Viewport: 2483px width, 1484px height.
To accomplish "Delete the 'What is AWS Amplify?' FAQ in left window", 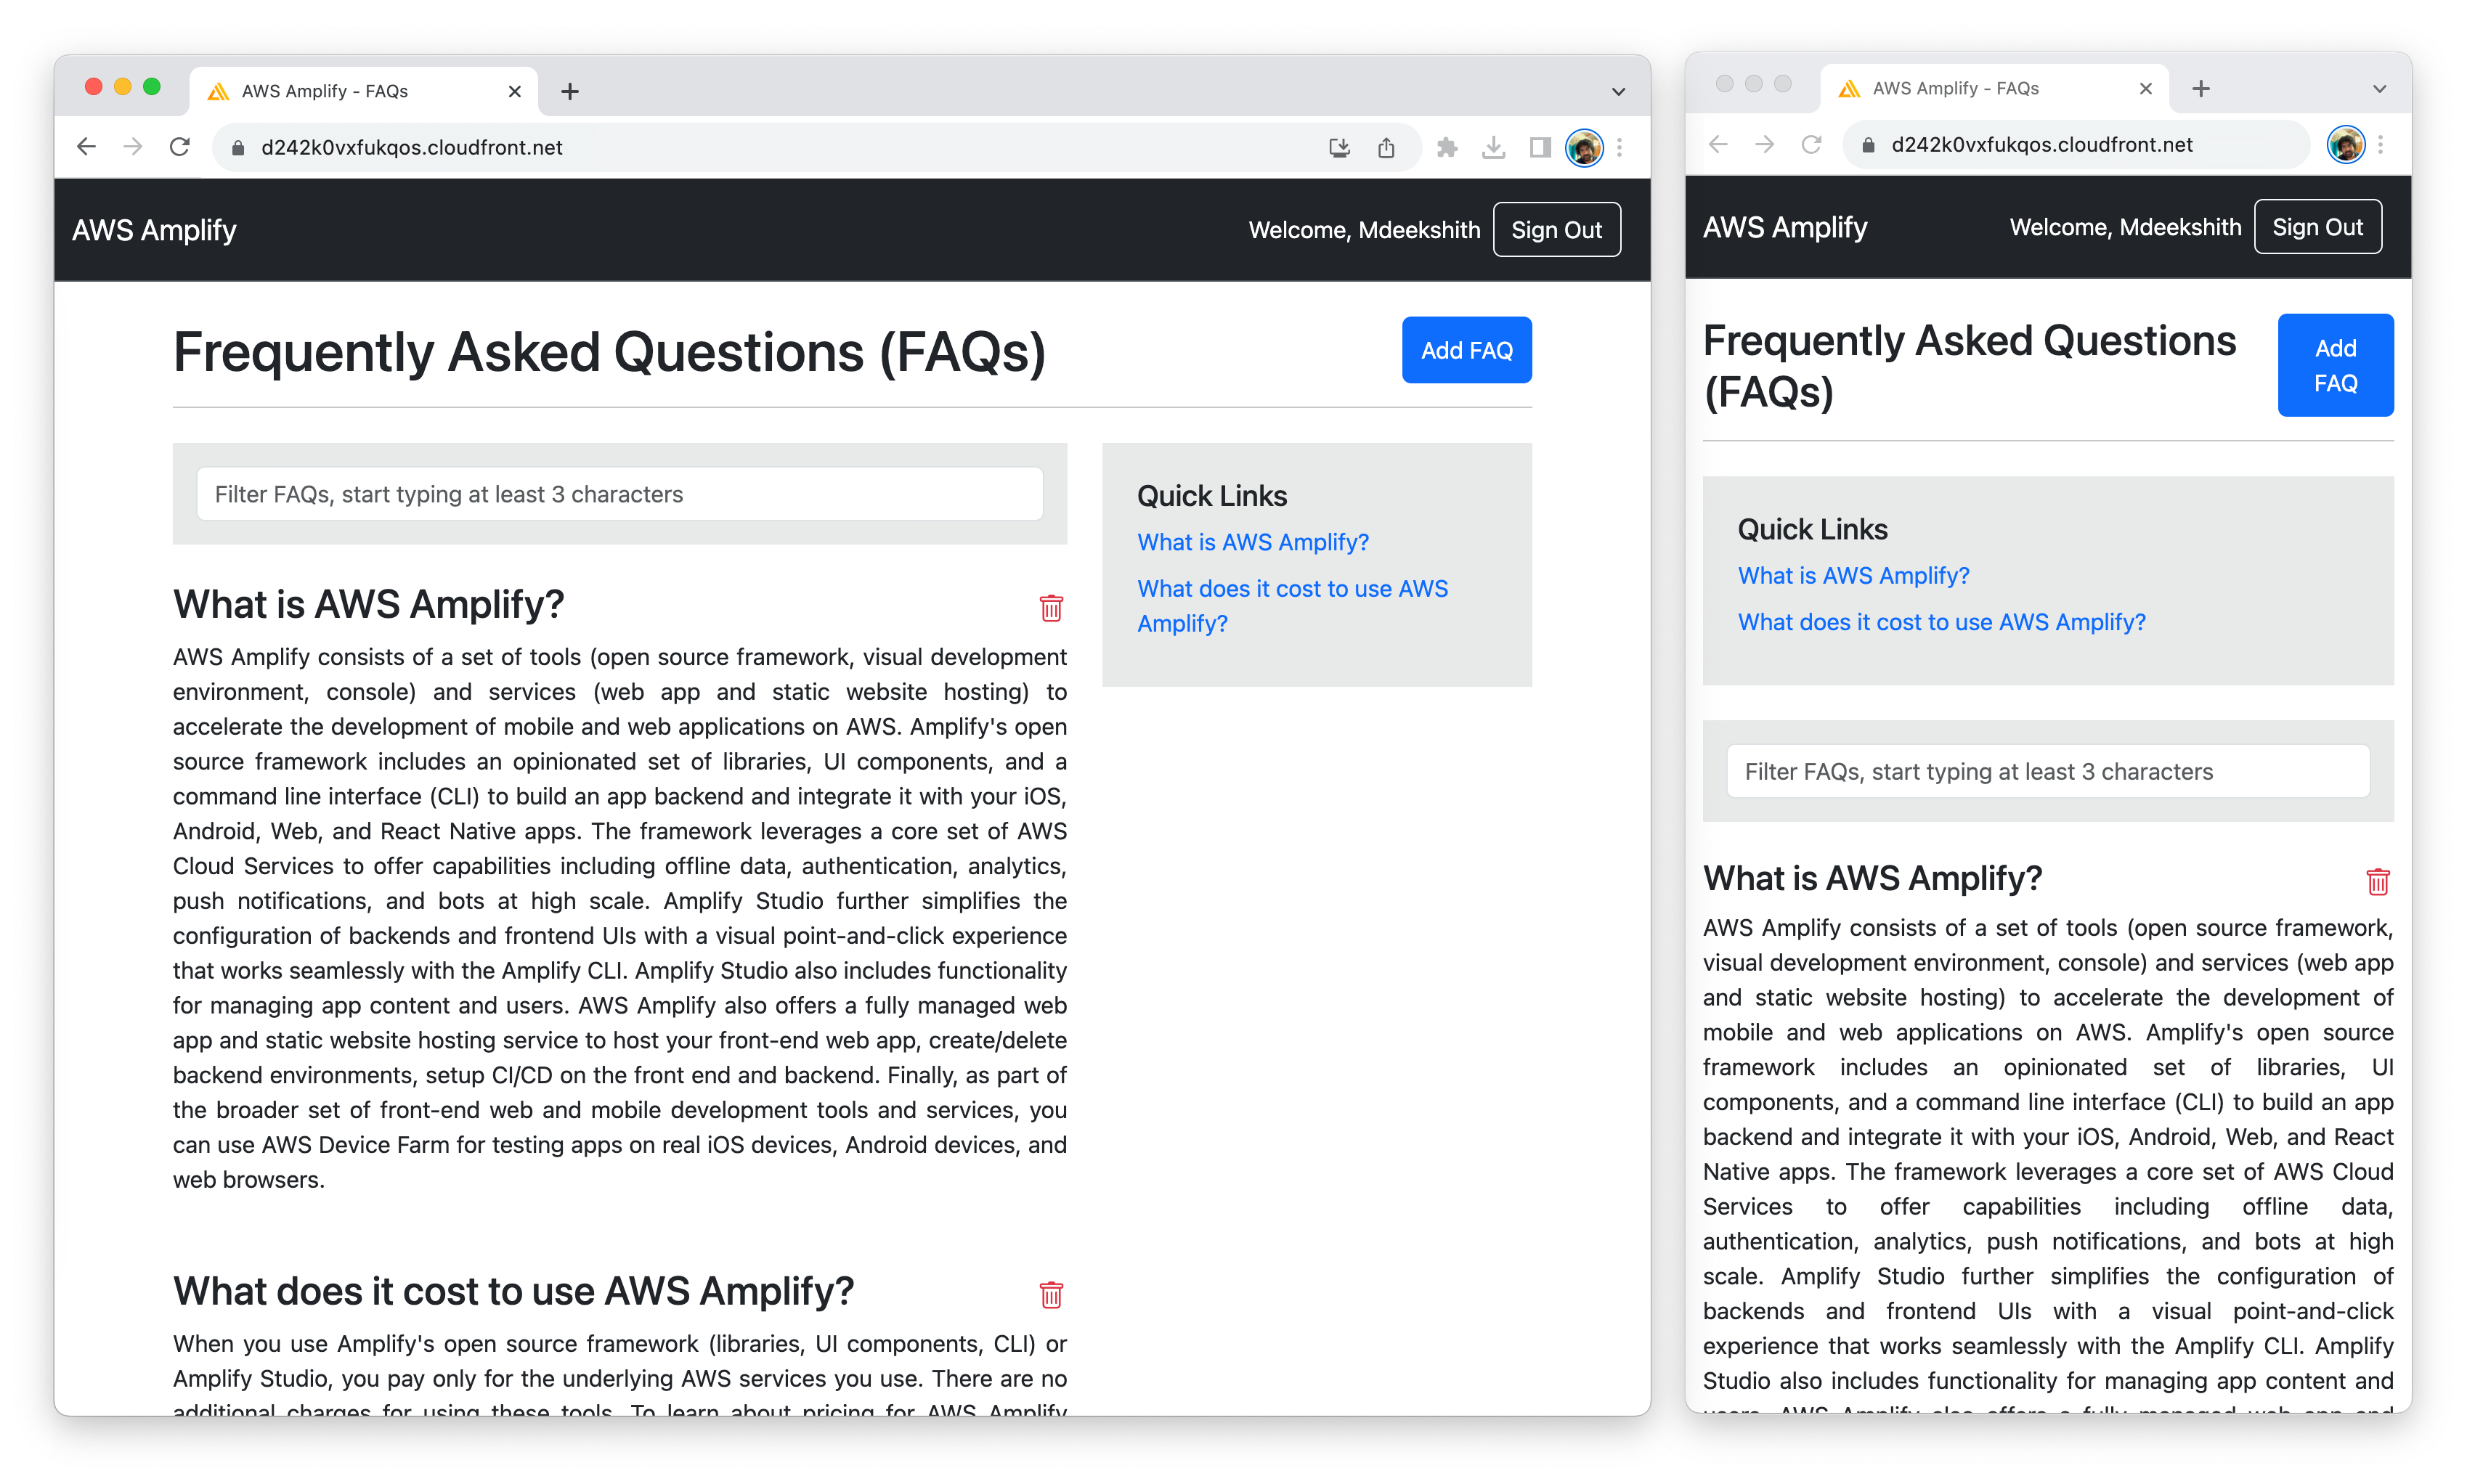I will pyautogui.click(x=1050, y=608).
